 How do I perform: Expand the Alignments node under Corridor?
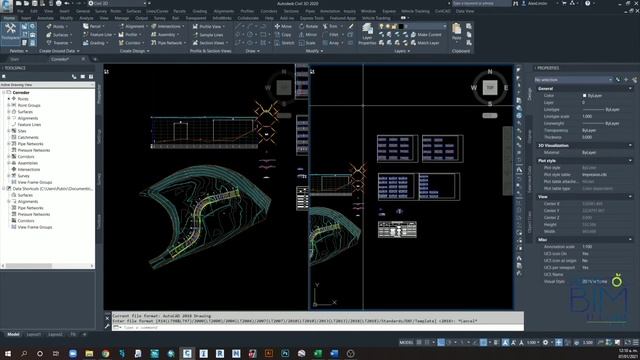(9, 118)
